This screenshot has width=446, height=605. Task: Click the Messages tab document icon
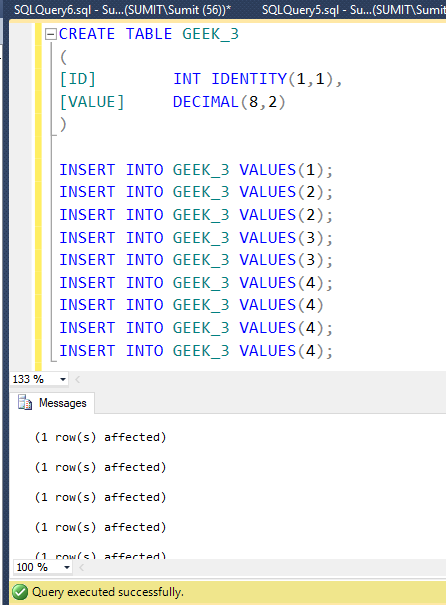click(25, 402)
